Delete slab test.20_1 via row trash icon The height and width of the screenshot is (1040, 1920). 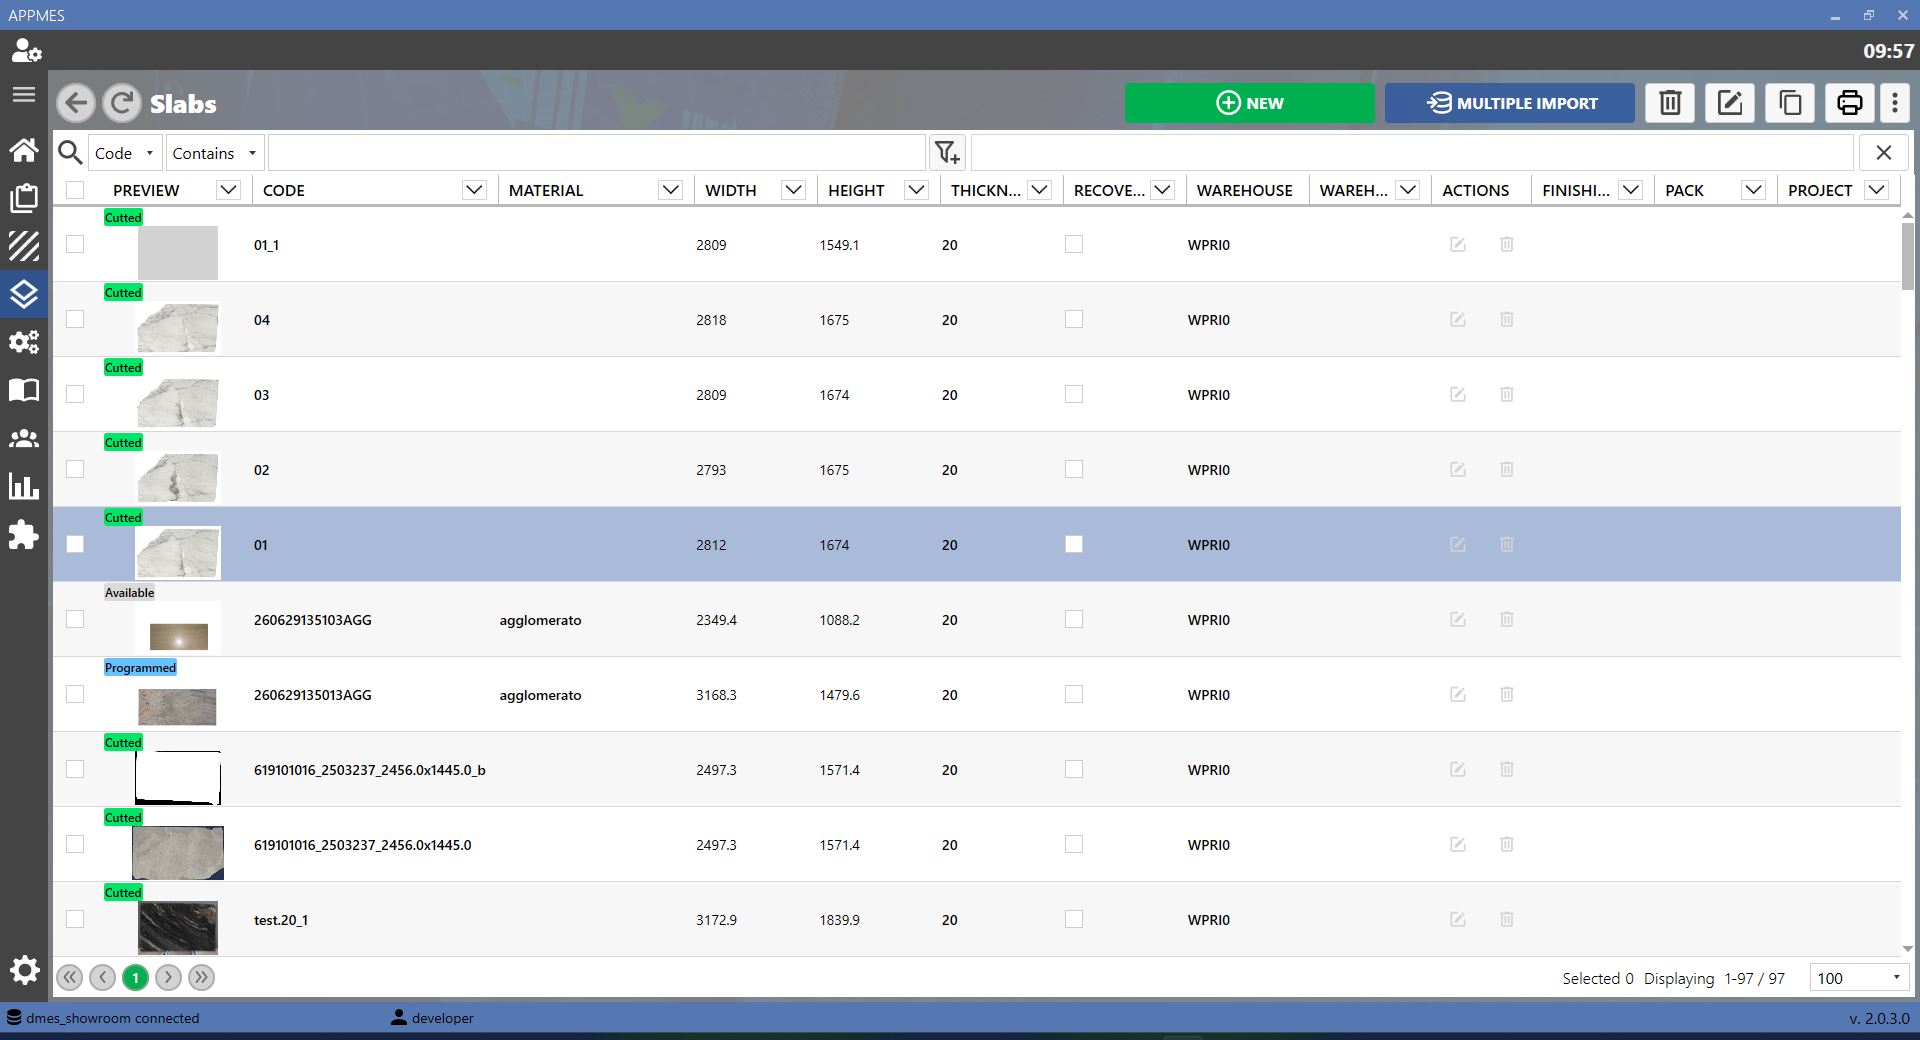(1507, 920)
